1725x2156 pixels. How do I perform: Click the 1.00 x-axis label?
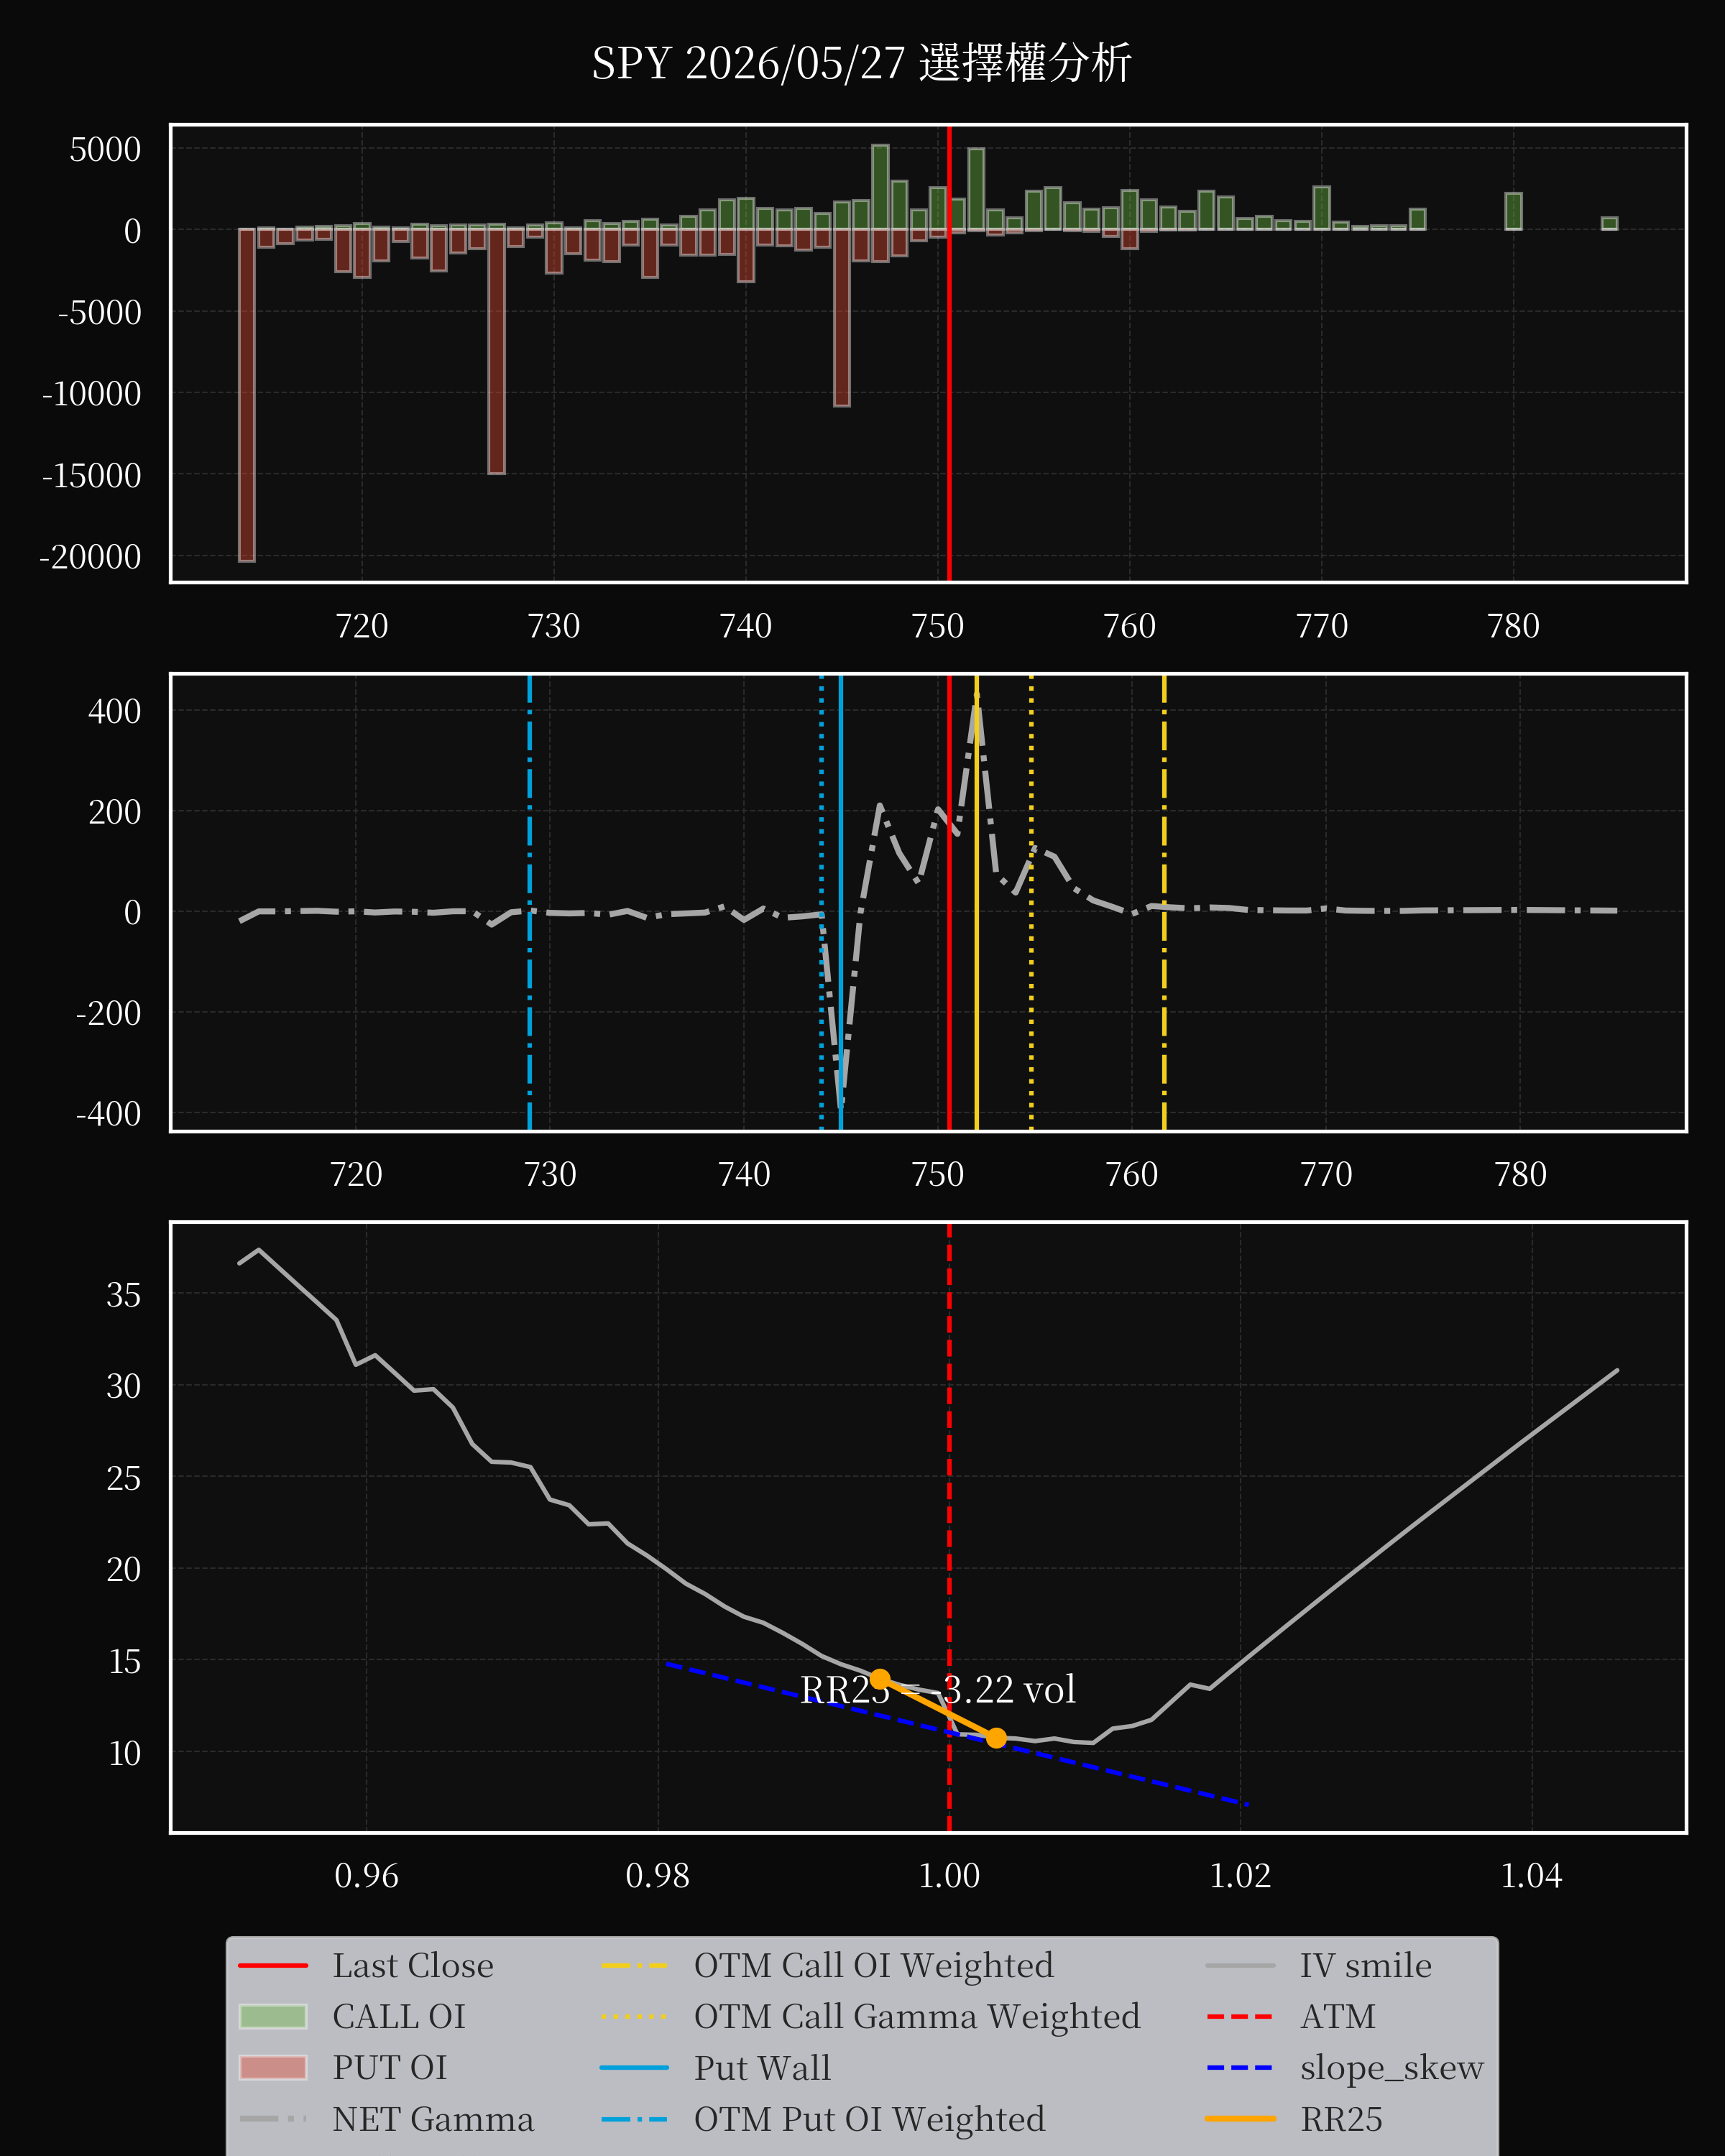[x=949, y=1876]
